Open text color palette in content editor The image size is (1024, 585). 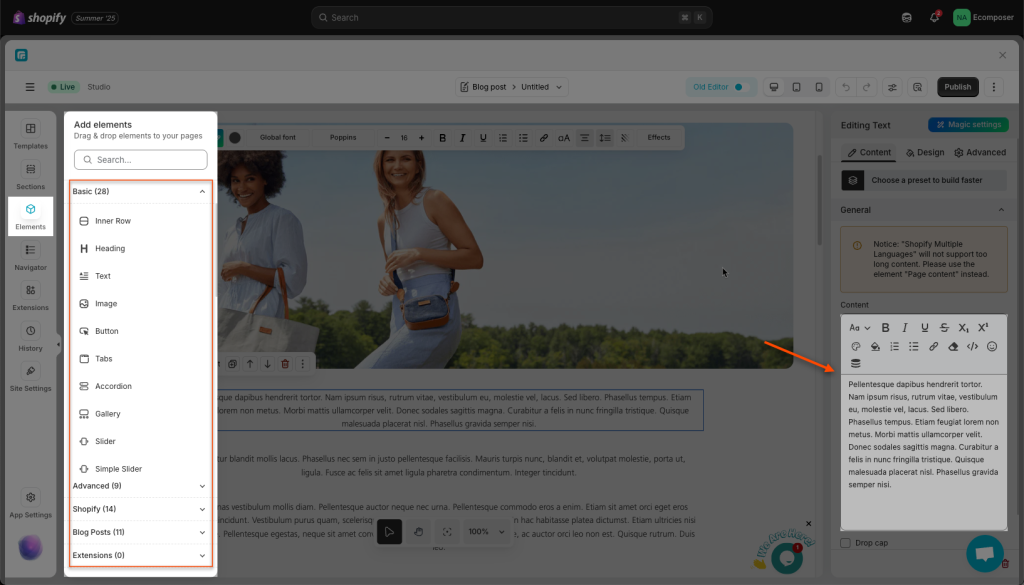(x=856, y=347)
